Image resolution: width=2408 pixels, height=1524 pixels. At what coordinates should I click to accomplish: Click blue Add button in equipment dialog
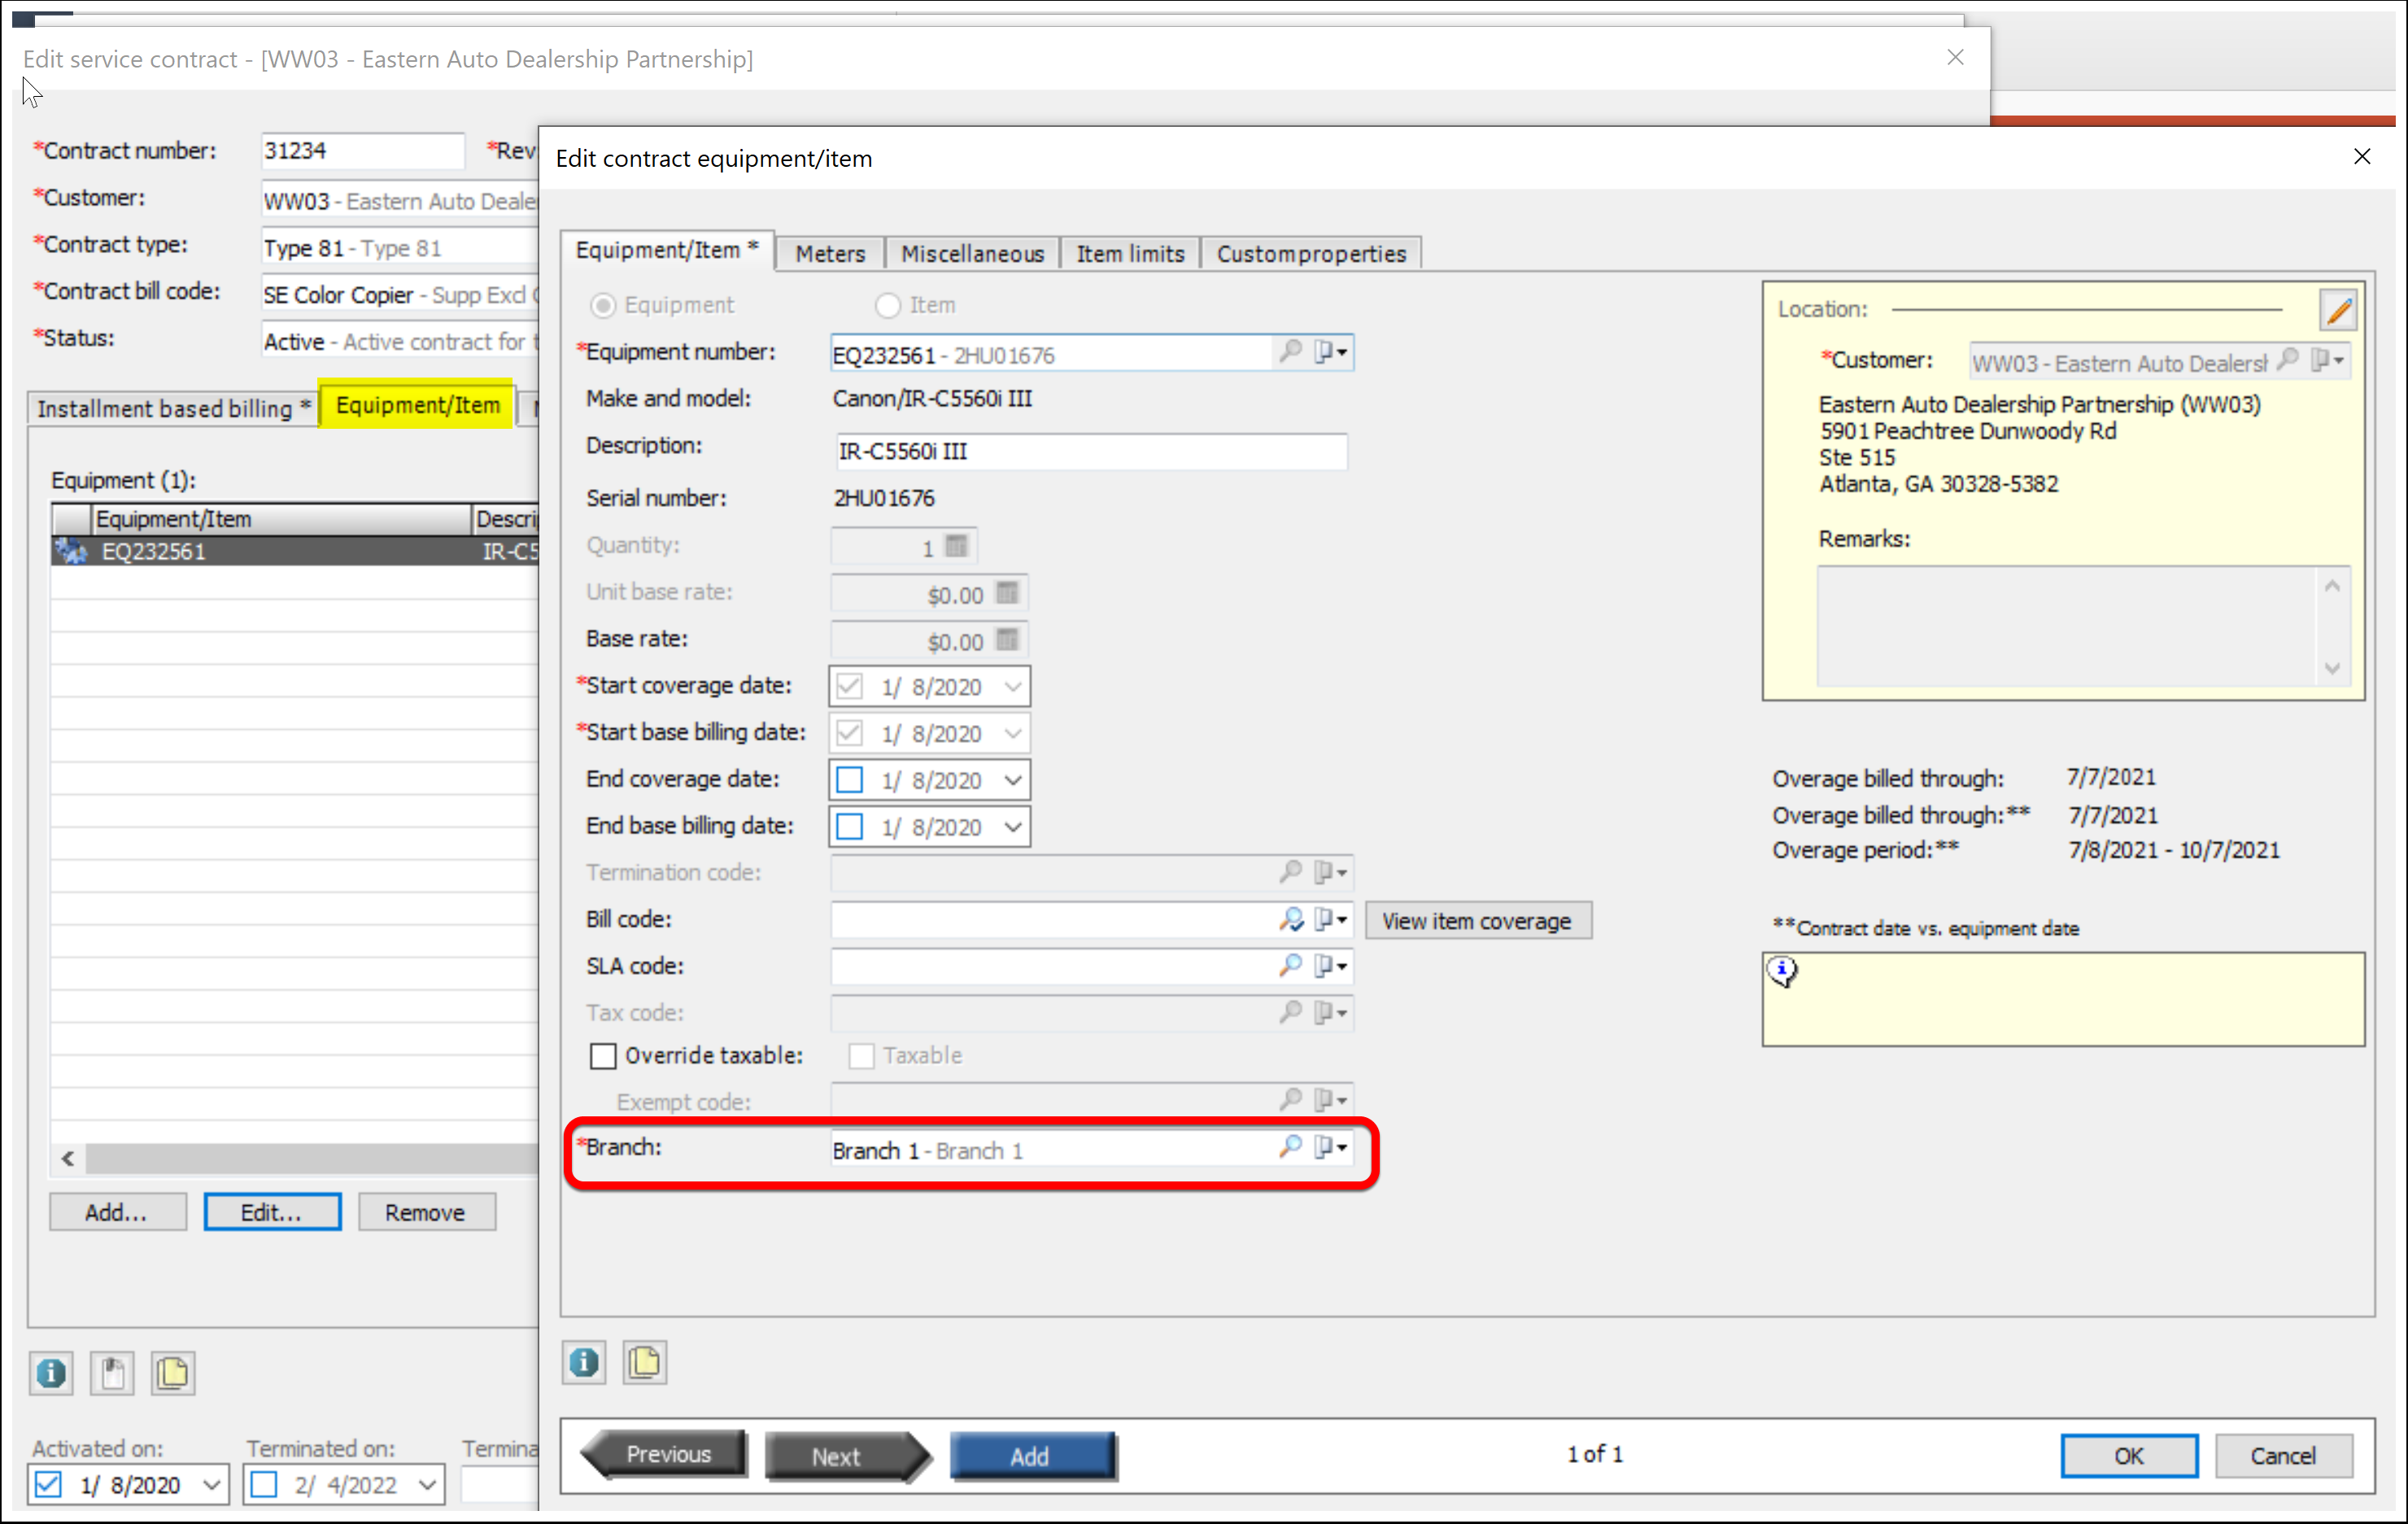click(x=1032, y=1456)
